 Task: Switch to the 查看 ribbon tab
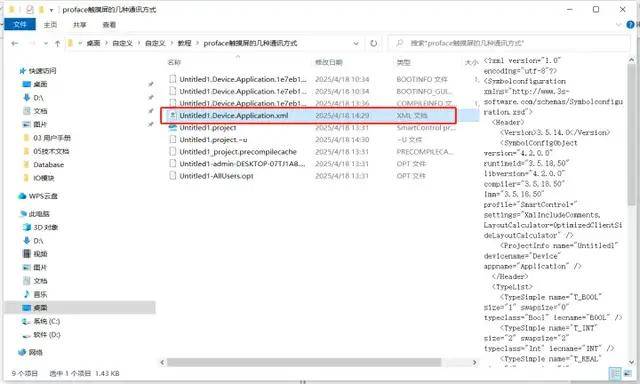click(x=109, y=25)
